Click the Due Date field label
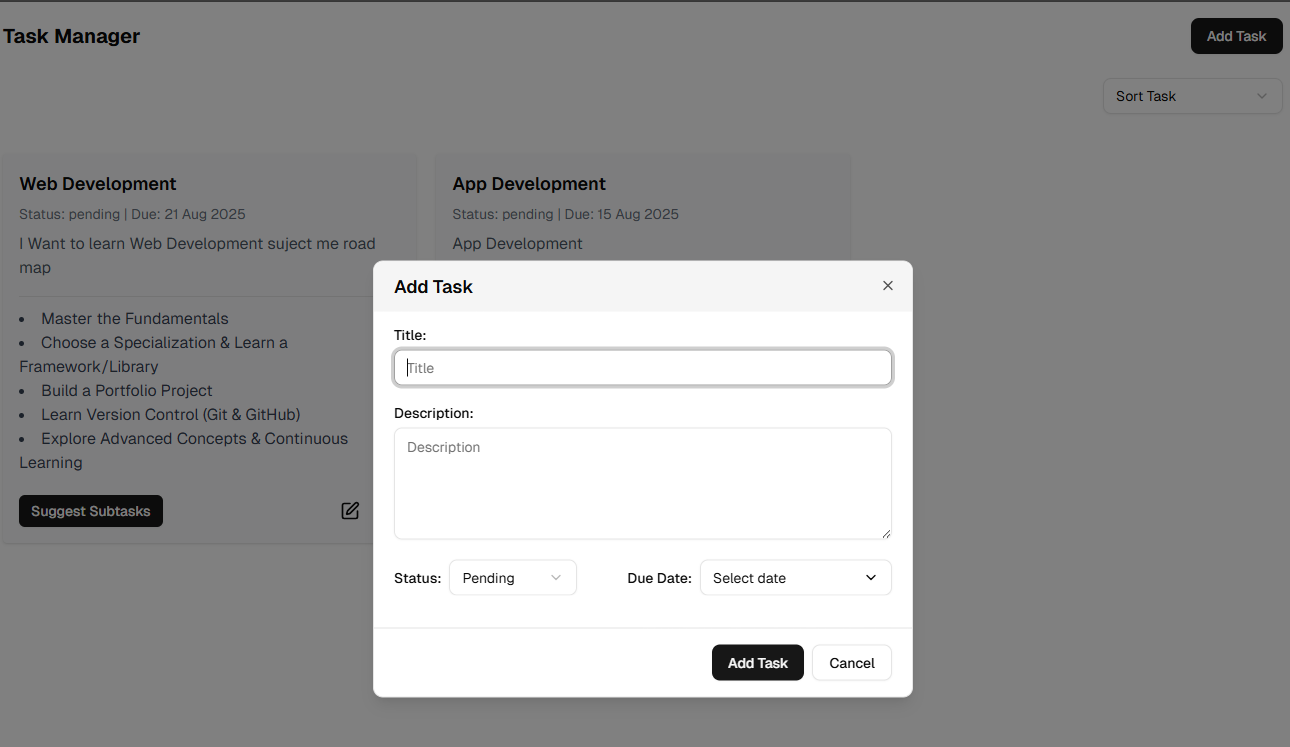 659,578
